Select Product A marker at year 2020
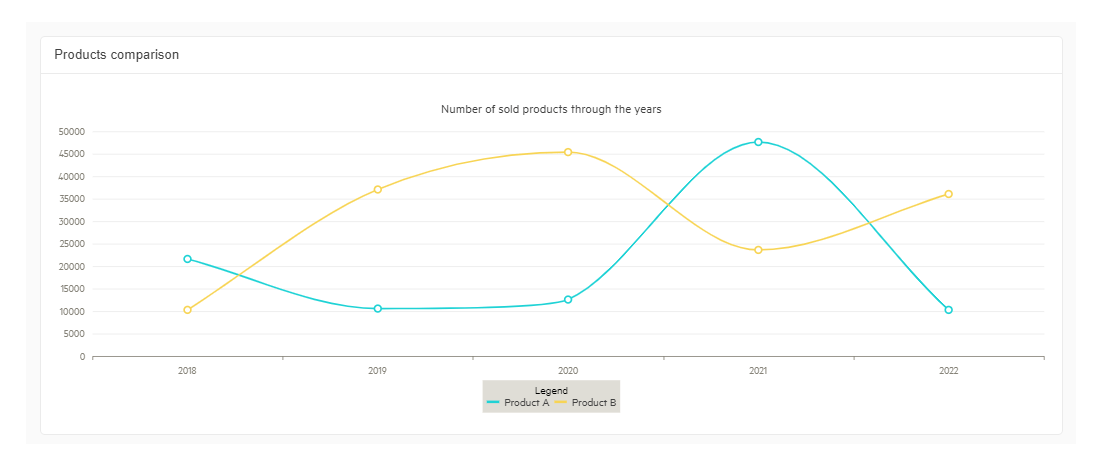 (568, 300)
